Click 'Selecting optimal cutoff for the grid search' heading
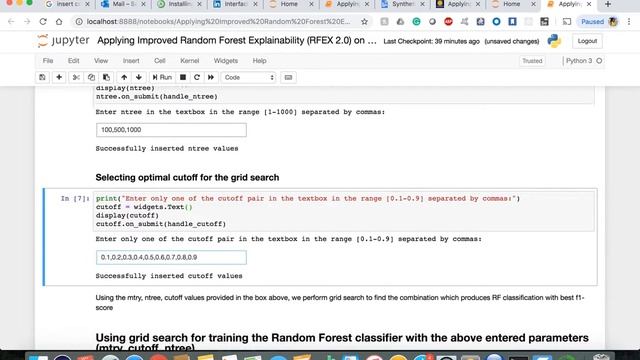The height and width of the screenshot is (360, 640). pos(187,178)
